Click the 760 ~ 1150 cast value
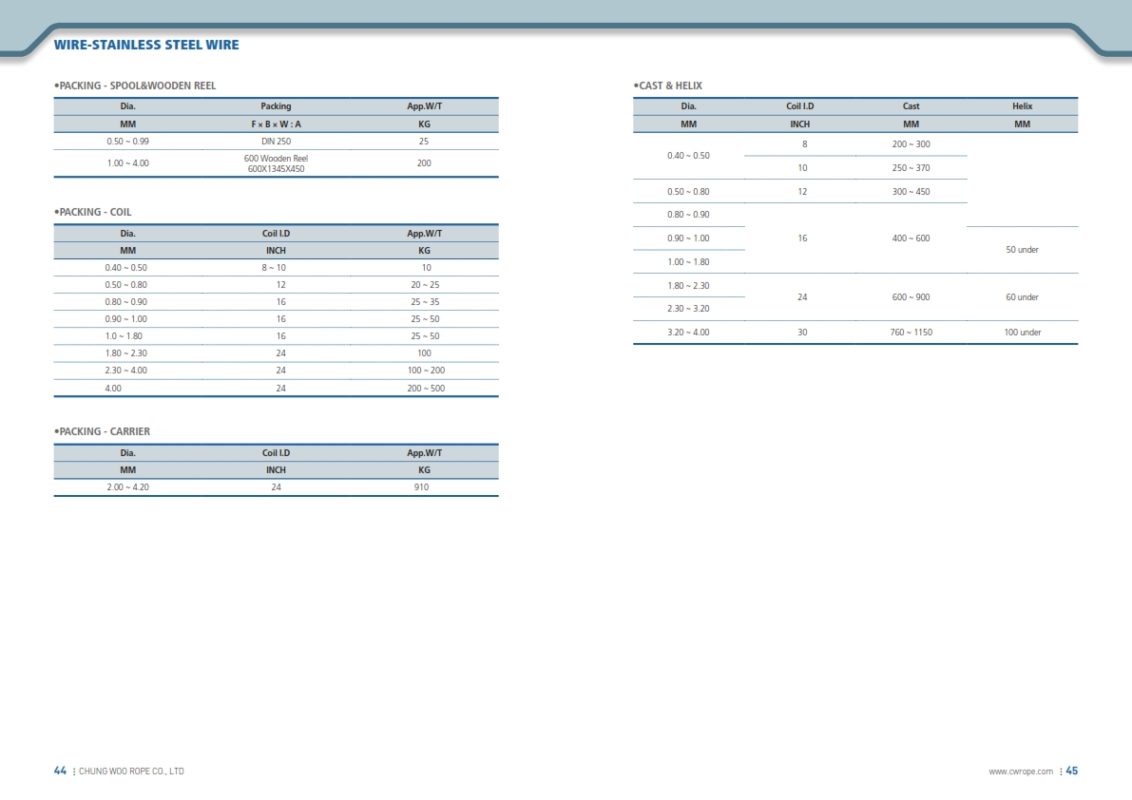 (x=911, y=332)
